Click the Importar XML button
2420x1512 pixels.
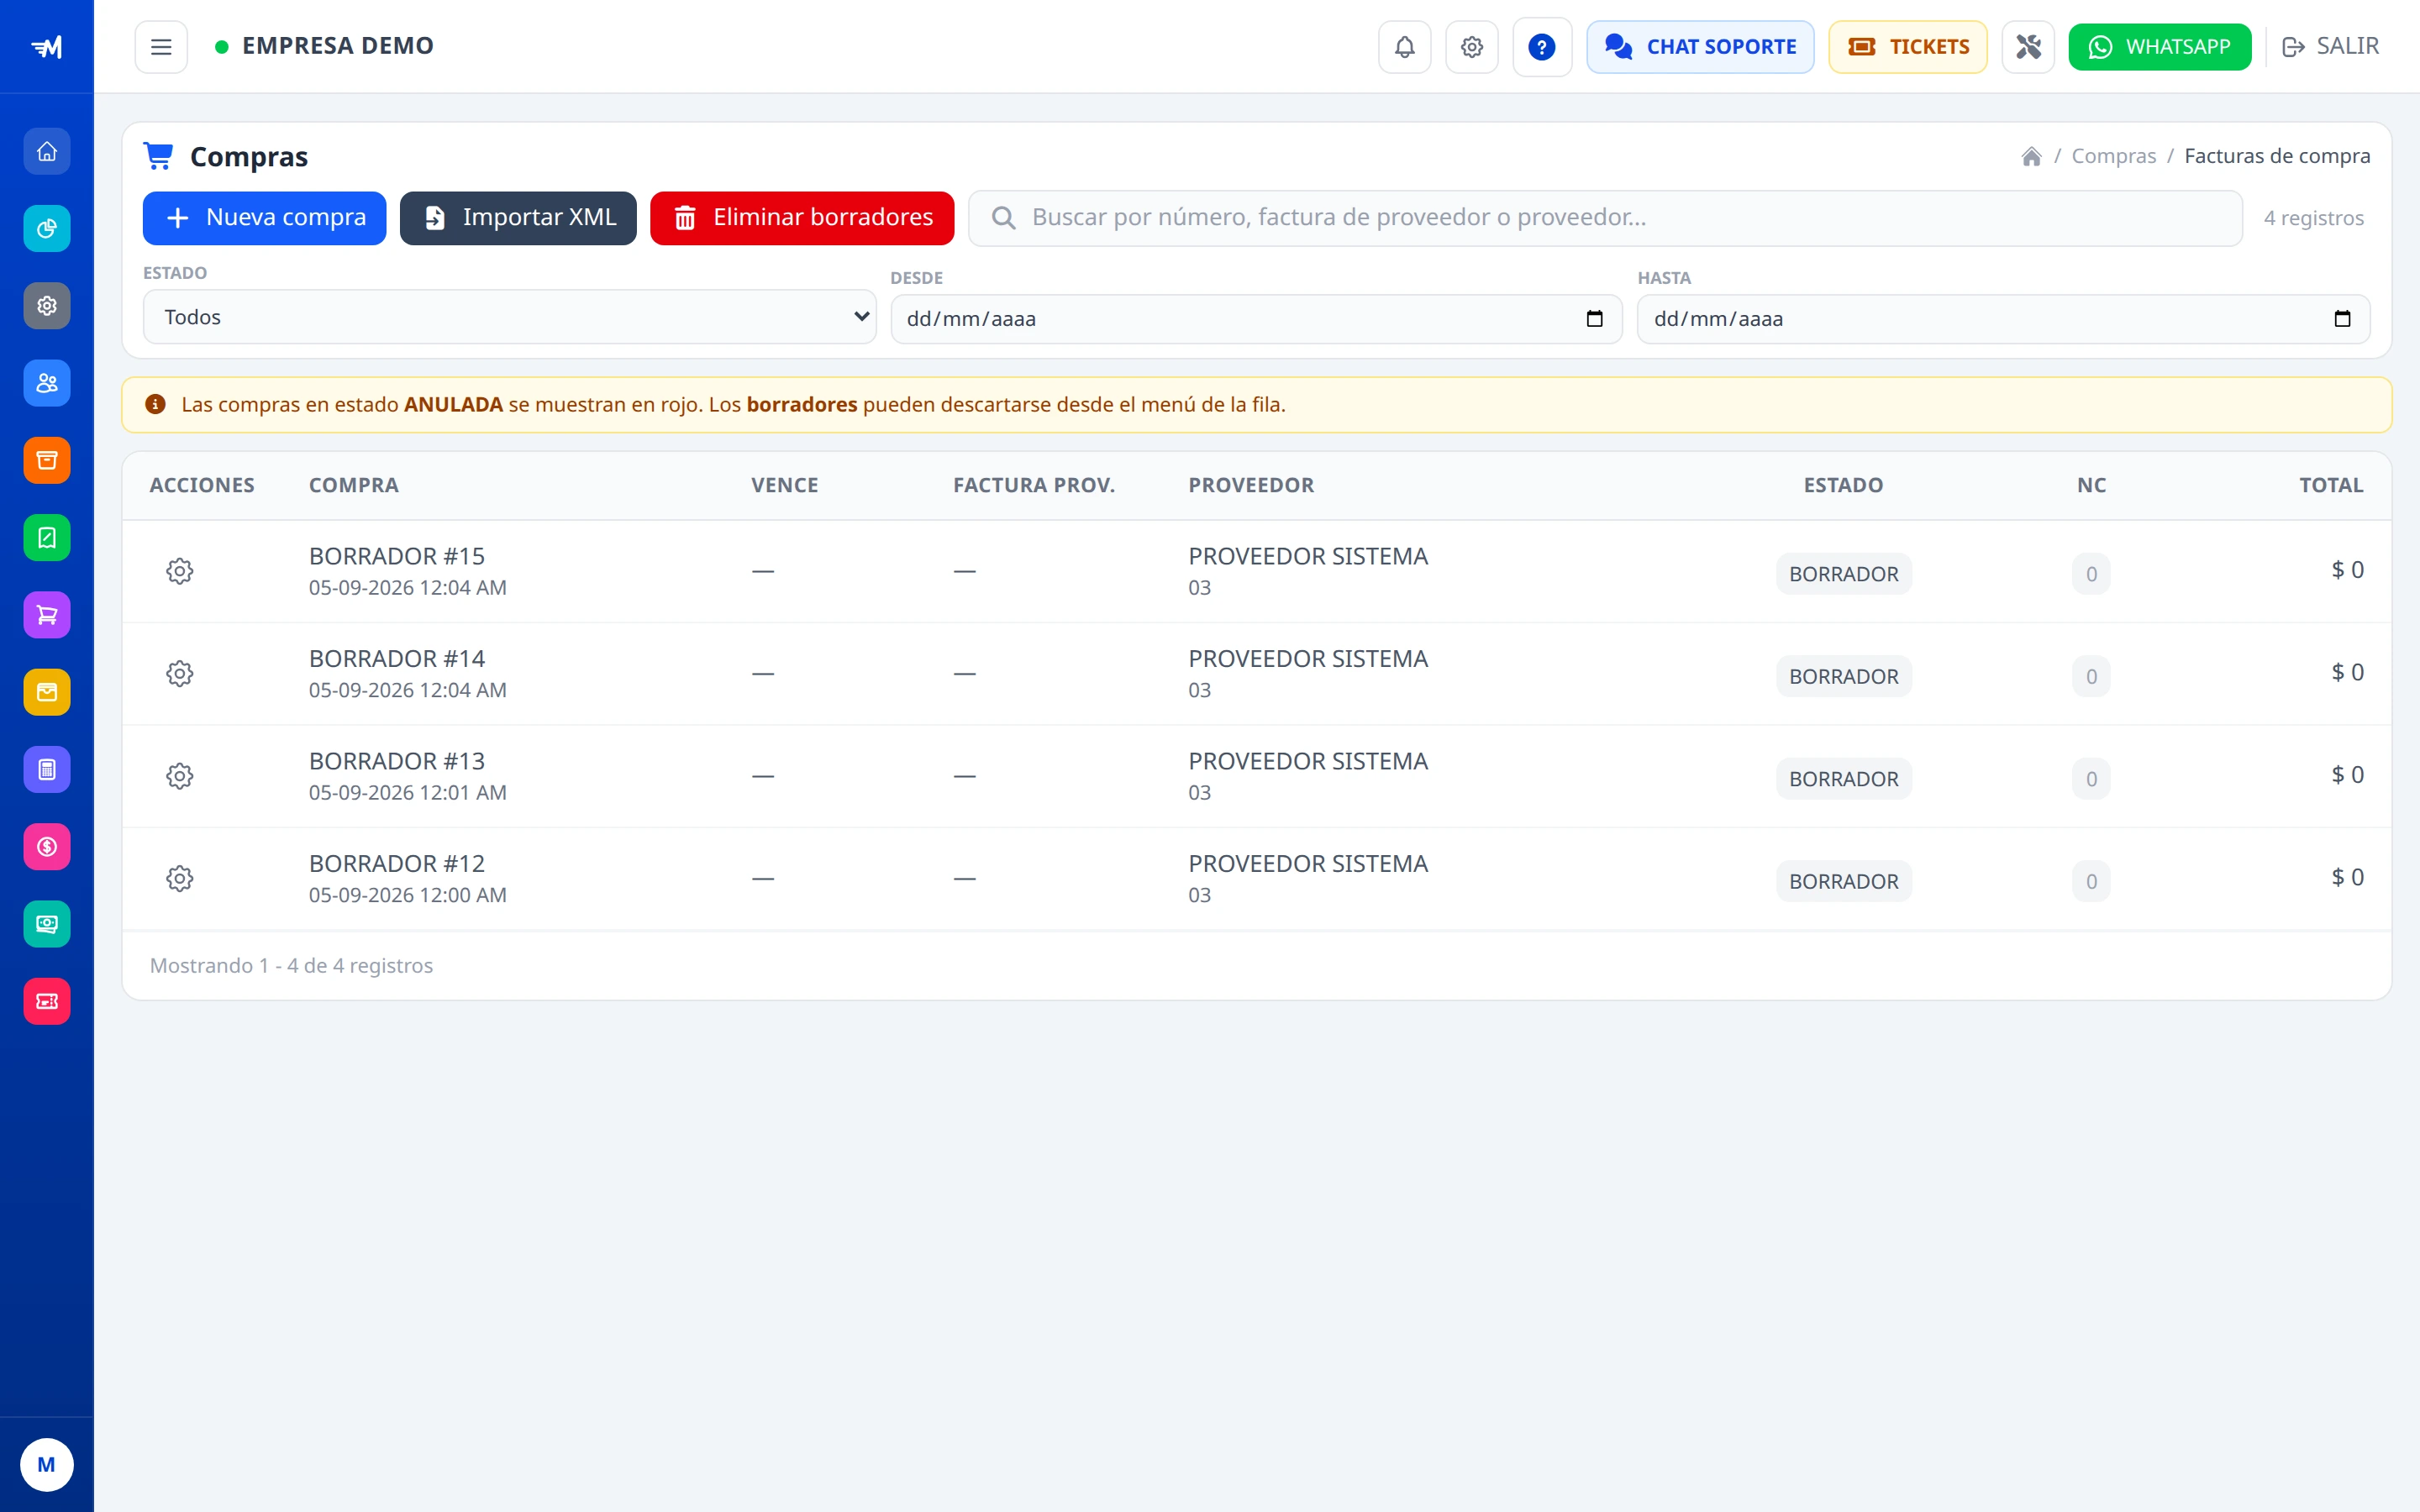[518, 218]
